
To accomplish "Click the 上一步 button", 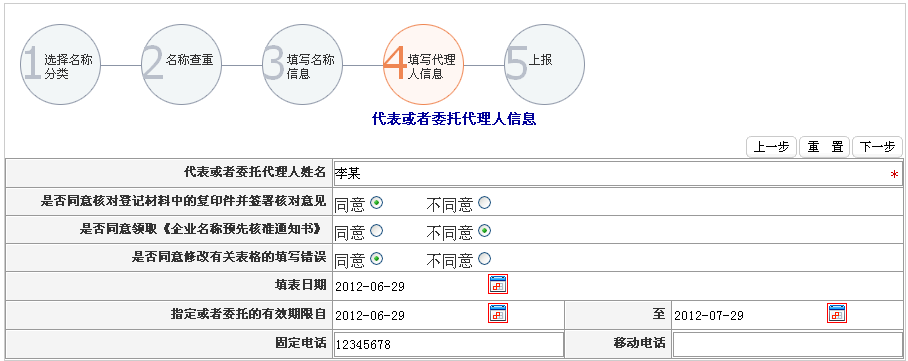I will [771, 147].
